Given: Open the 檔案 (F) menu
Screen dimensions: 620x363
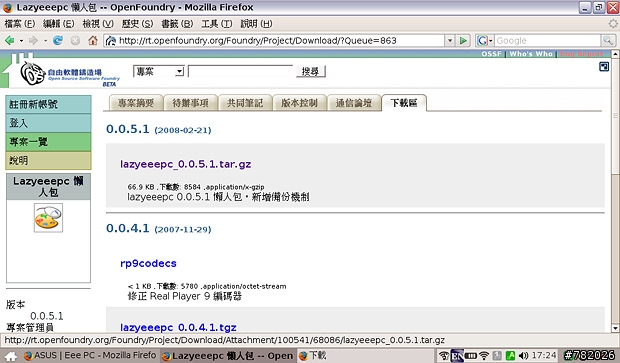Looking at the screenshot, I should pos(19,24).
